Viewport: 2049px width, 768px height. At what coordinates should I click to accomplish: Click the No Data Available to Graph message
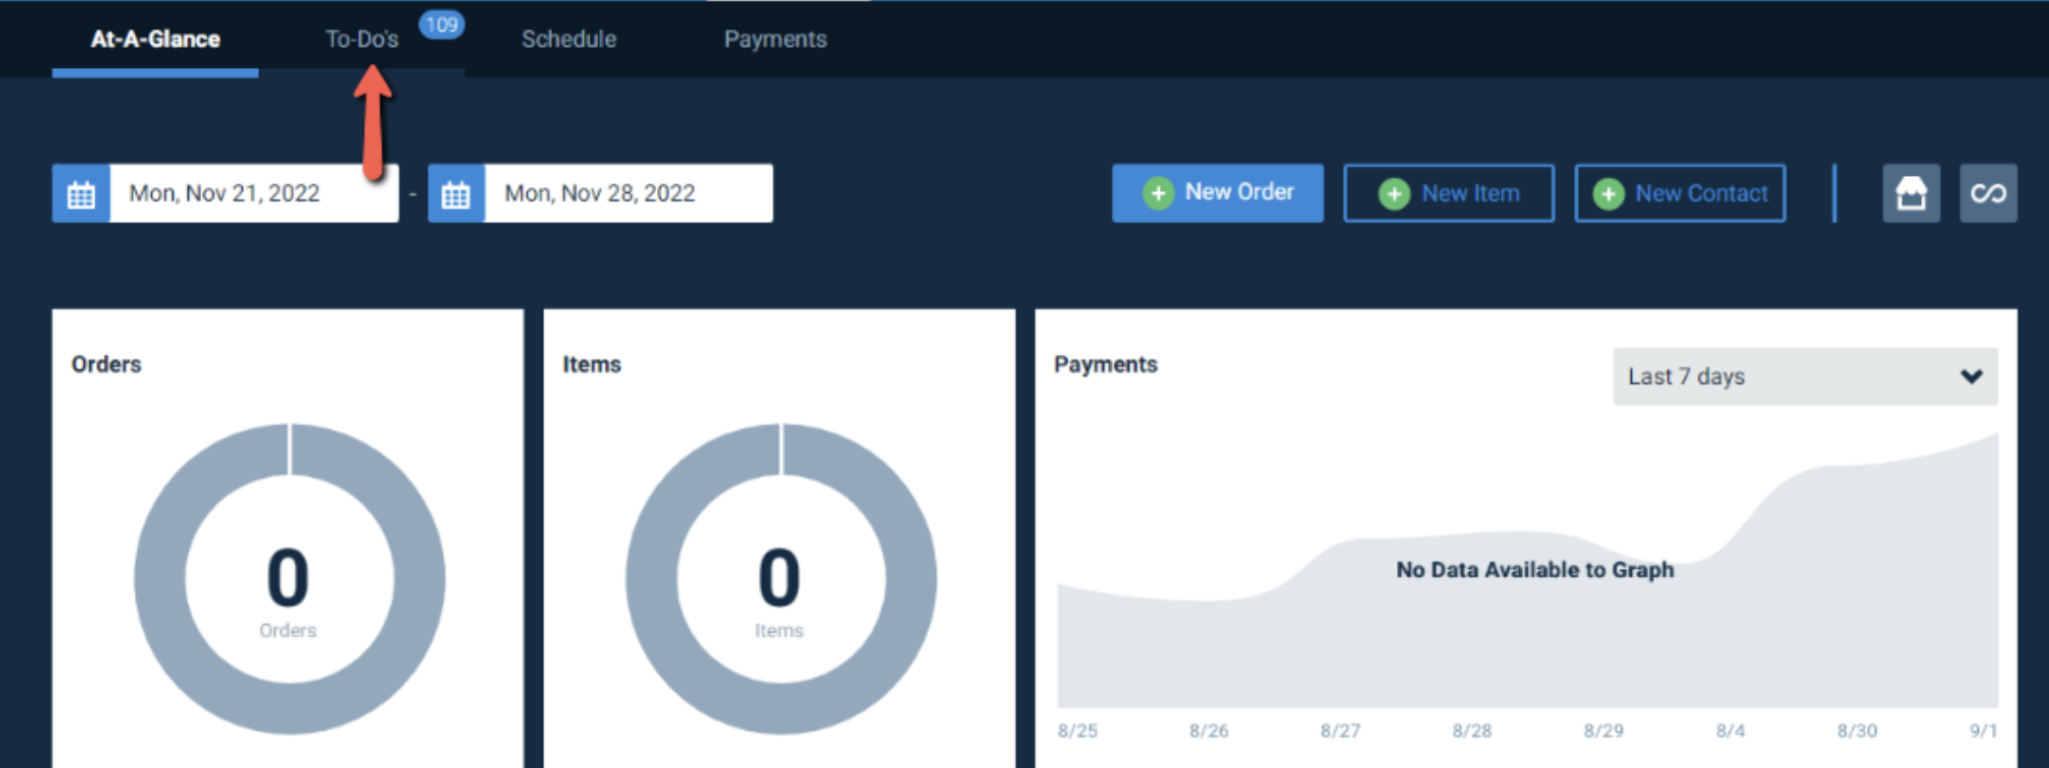pos(1534,570)
